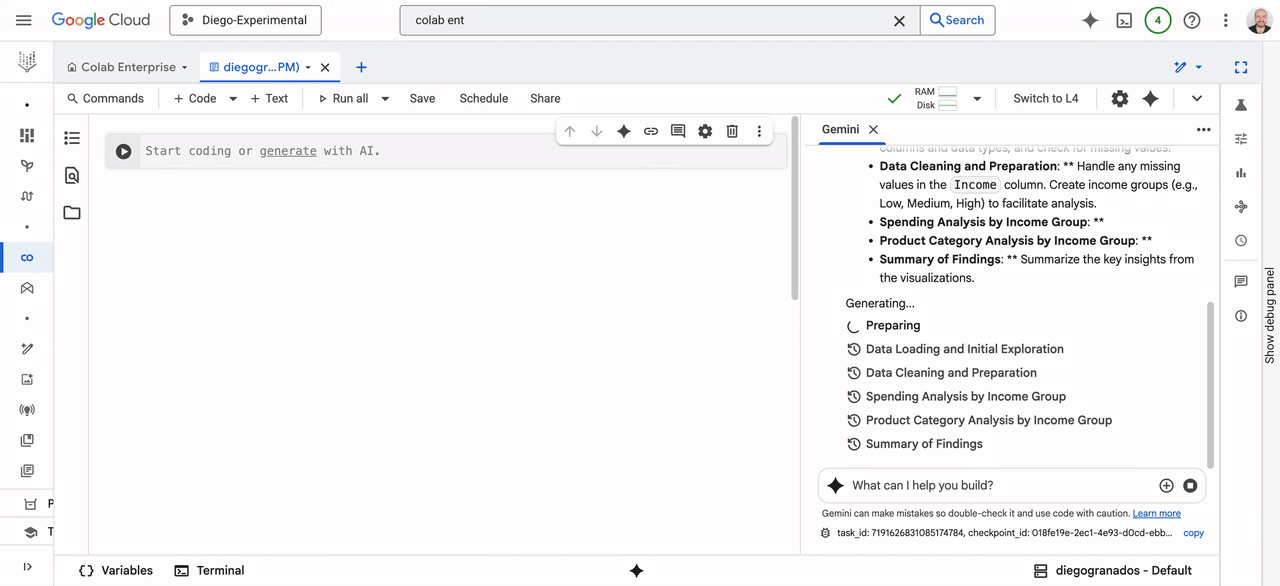1280x586 pixels.
Task: Show debug panel on right edge
Action: (x=1270, y=315)
